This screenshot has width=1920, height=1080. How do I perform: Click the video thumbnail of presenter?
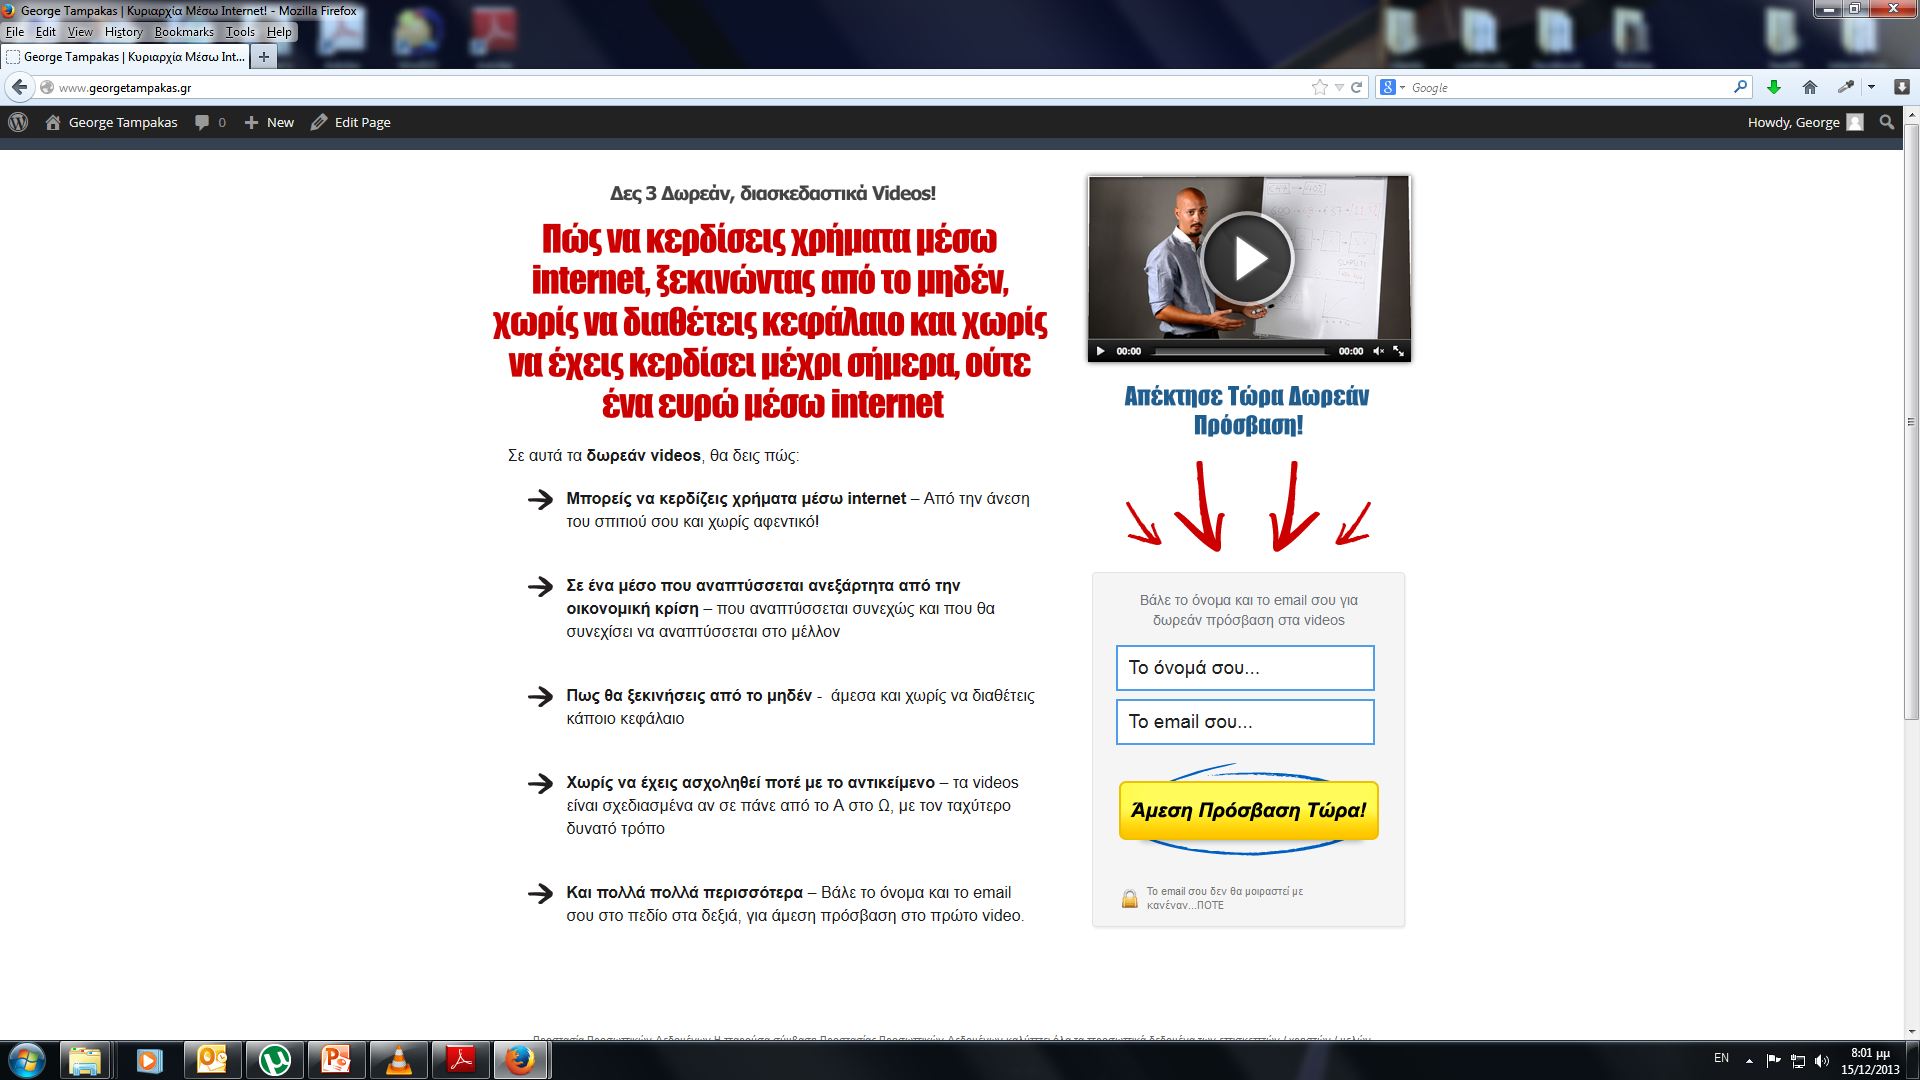1249,269
